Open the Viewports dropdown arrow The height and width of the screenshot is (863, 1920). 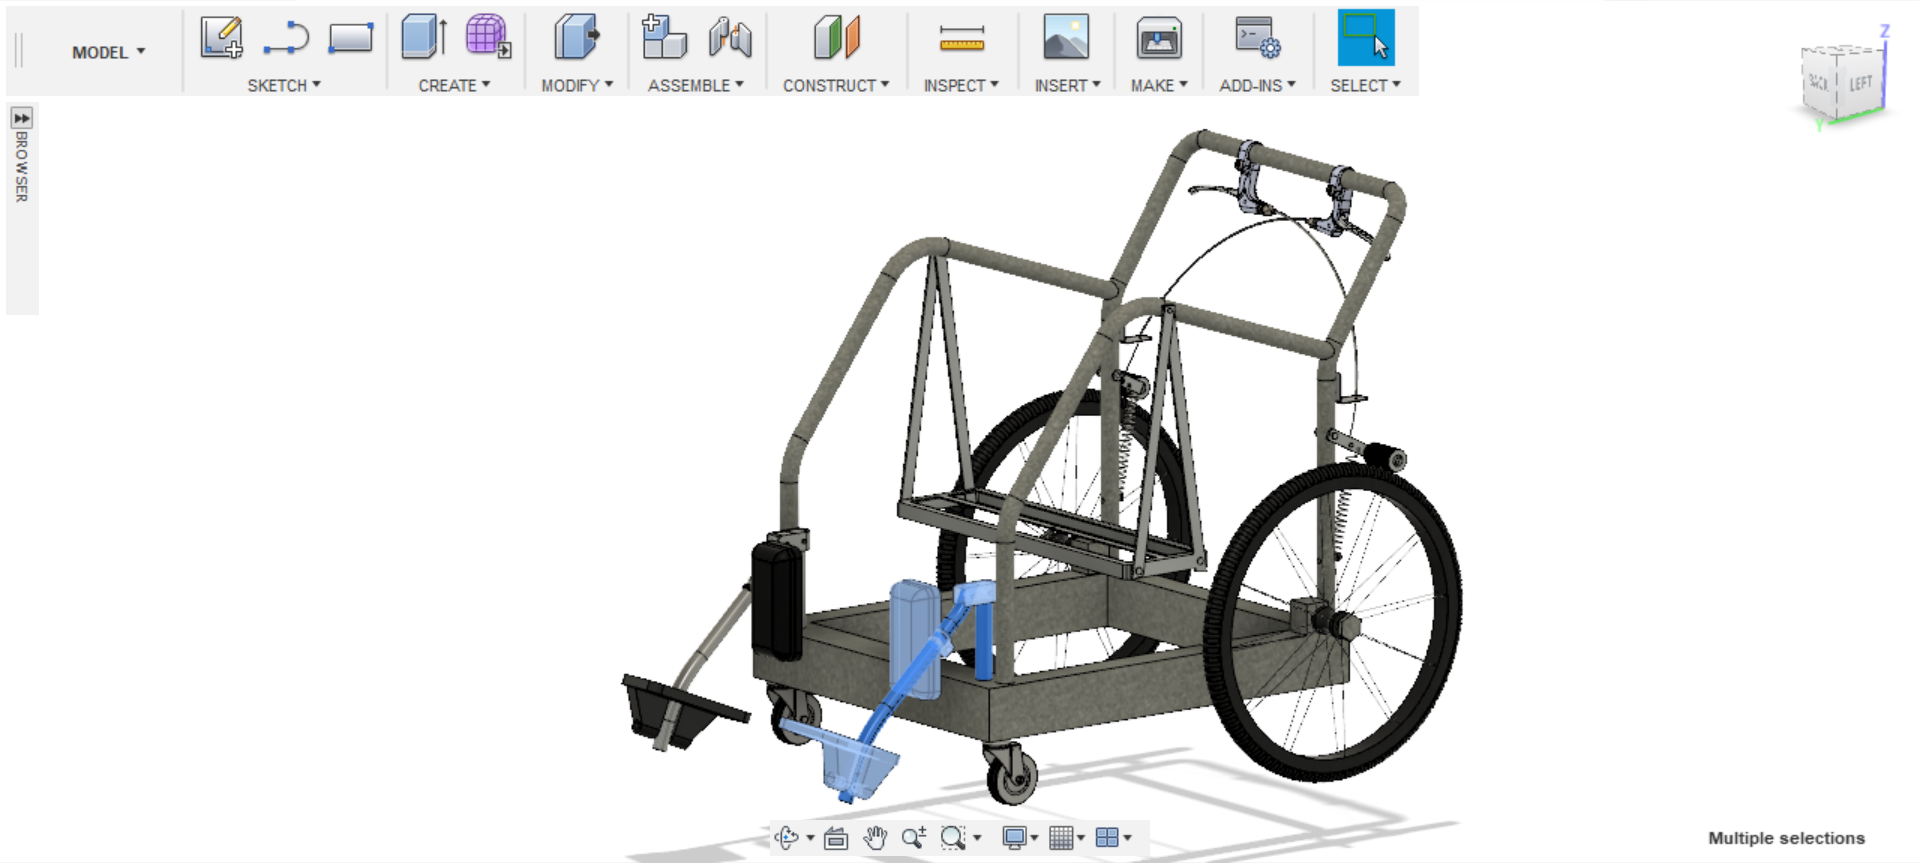click(1127, 838)
